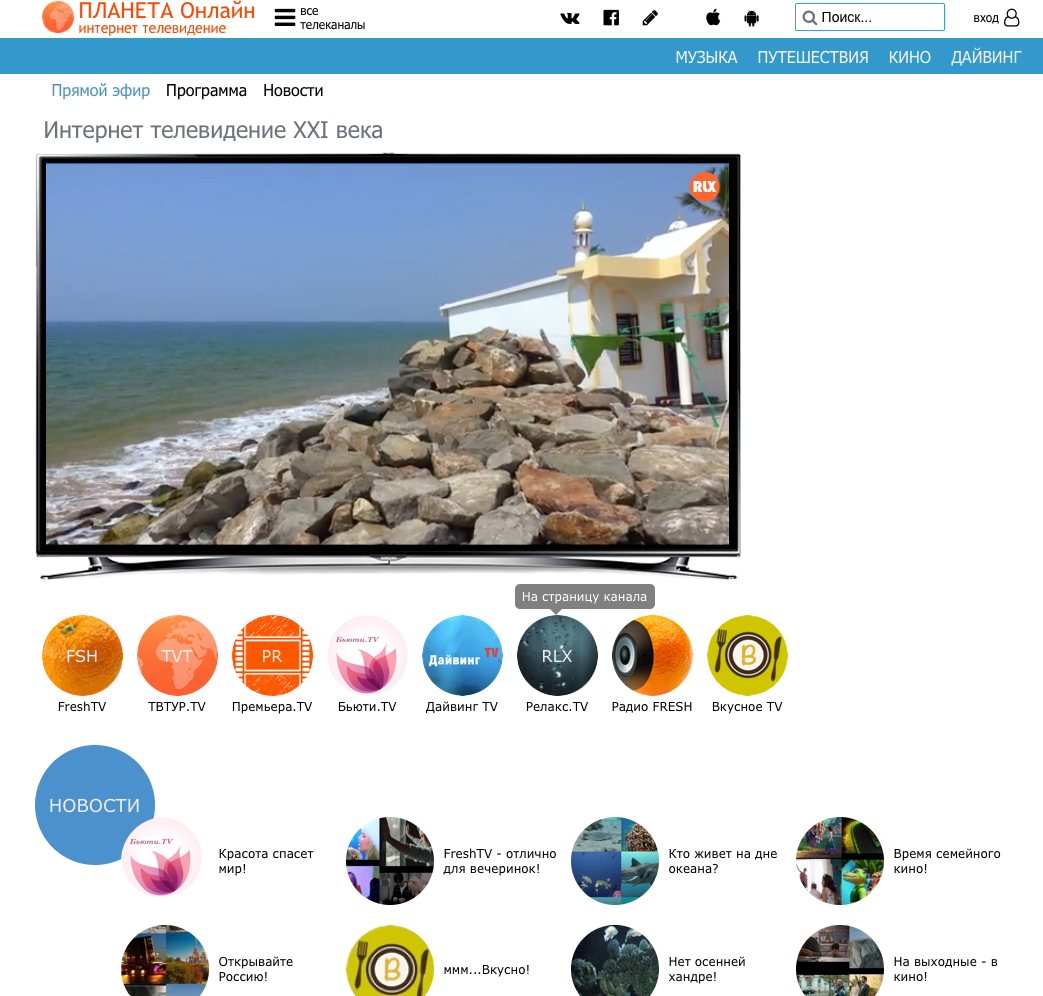Open the Премьера.TV channel
The image size is (1043, 996).
click(x=272, y=656)
